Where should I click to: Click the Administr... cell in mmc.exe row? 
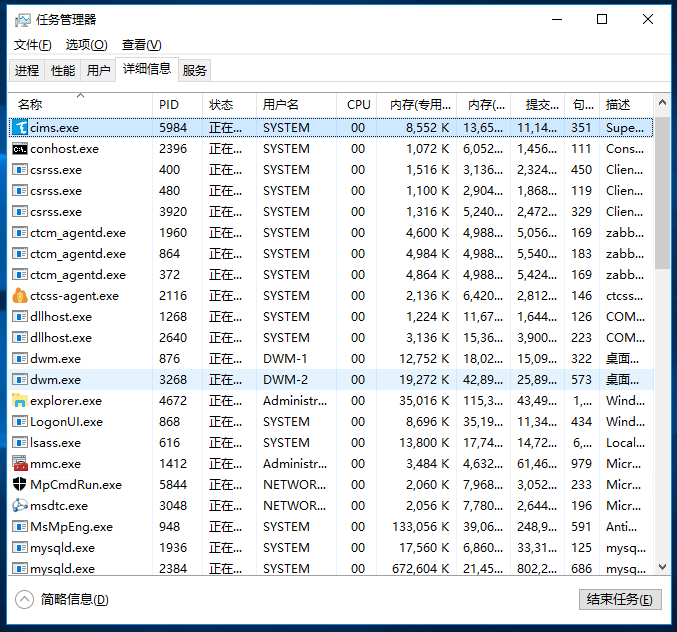(x=295, y=464)
